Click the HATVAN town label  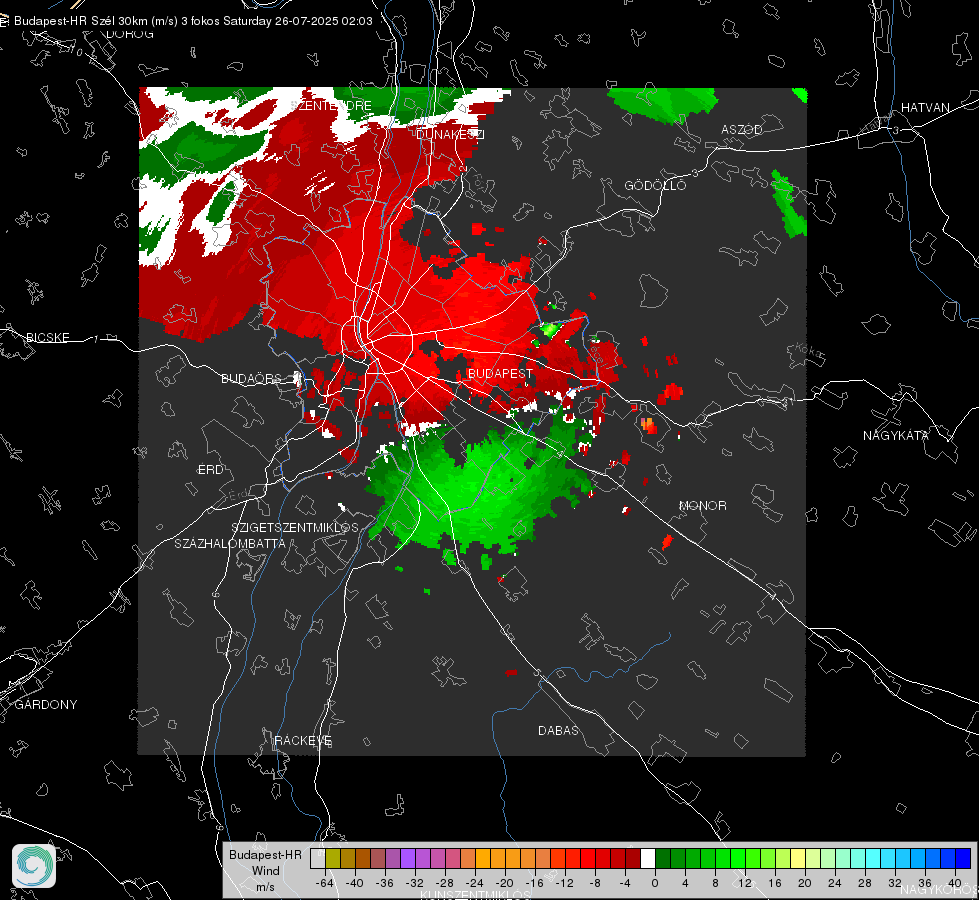click(925, 107)
